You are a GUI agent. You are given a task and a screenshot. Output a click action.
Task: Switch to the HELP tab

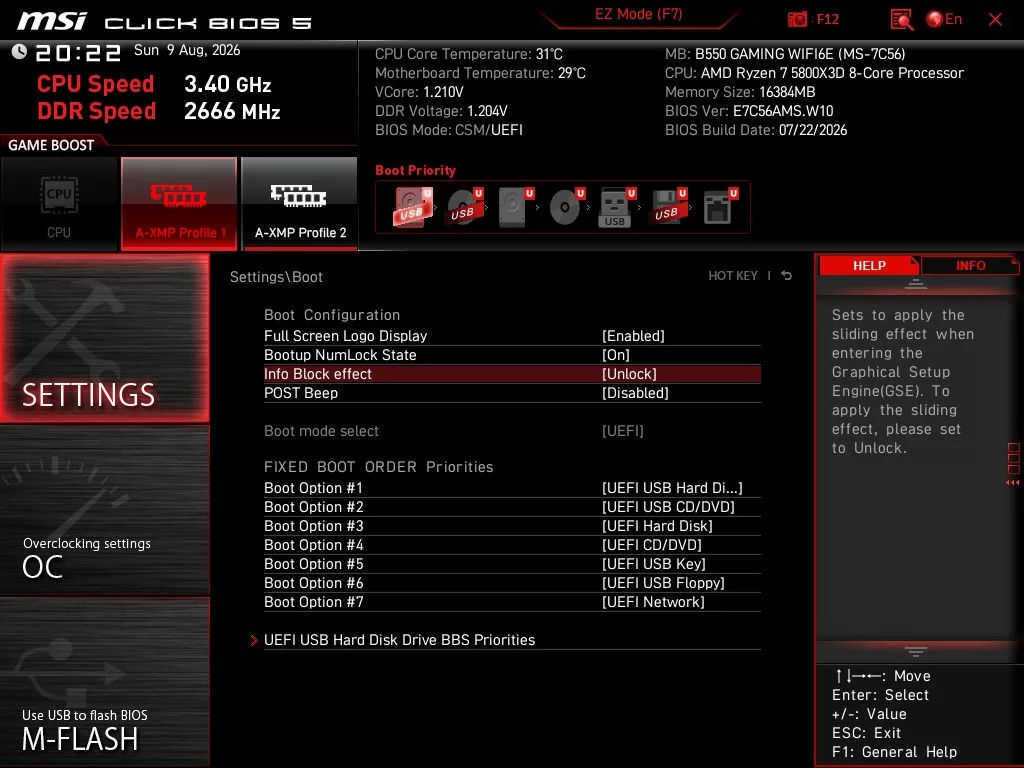coord(869,266)
